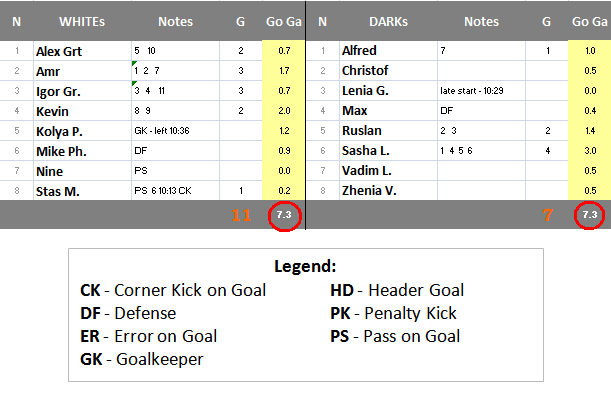Select Kevin's yellow Go Ga cell 2.0

point(283,110)
